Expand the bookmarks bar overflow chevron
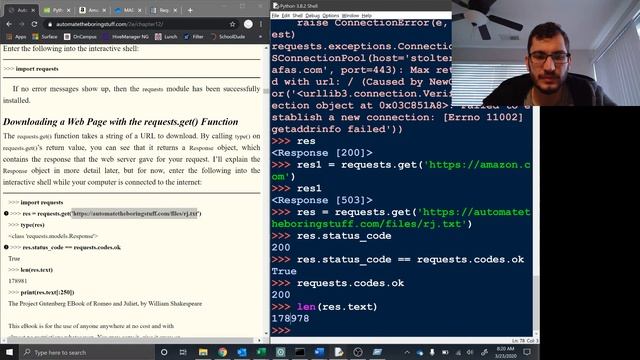This screenshot has width=640, height=360. point(260,37)
